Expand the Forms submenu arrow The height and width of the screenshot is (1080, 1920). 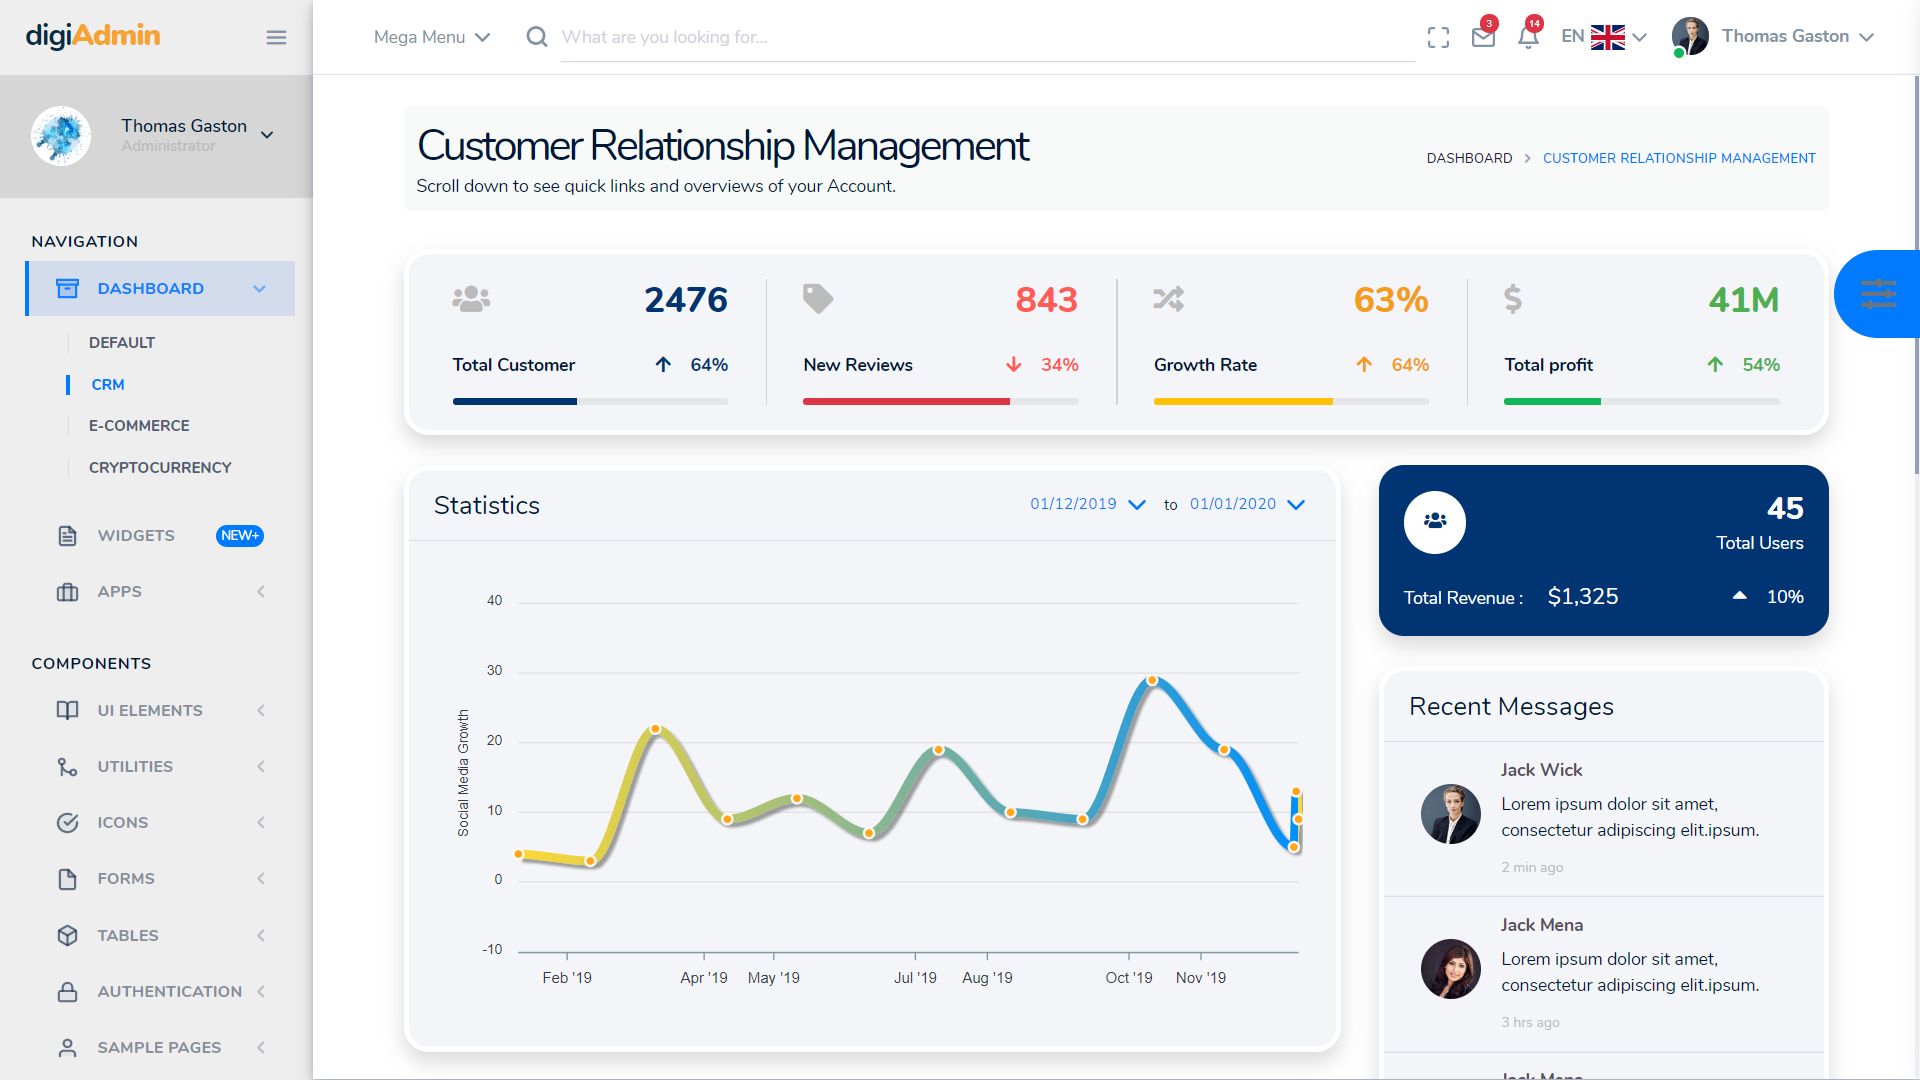tap(261, 879)
